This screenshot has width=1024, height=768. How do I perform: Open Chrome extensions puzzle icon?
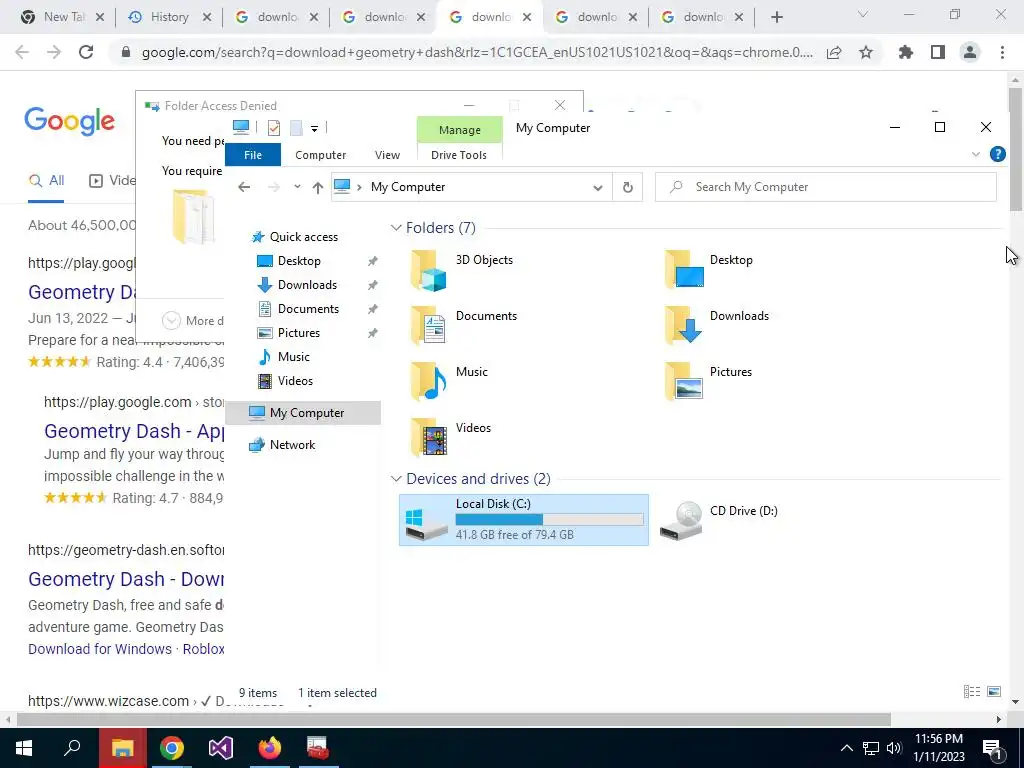pos(905,52)
